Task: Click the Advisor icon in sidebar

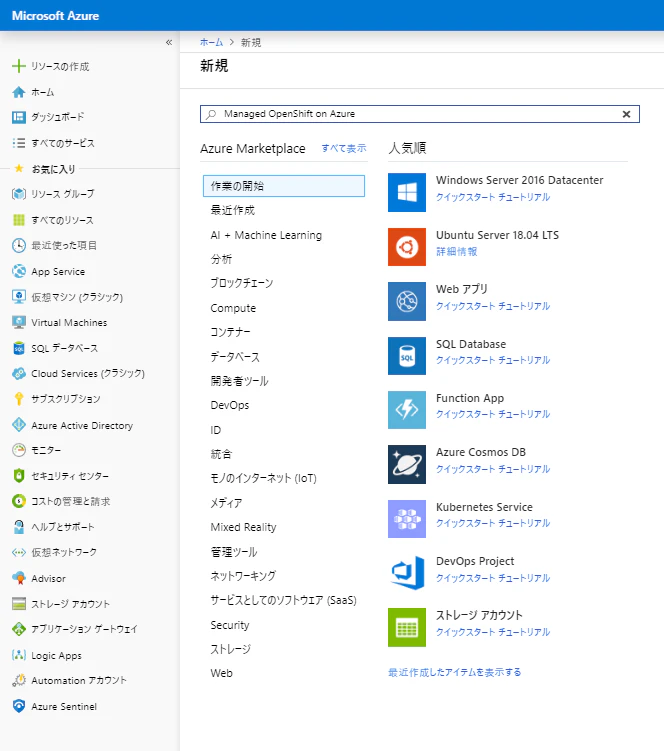Action: (19, 578)
